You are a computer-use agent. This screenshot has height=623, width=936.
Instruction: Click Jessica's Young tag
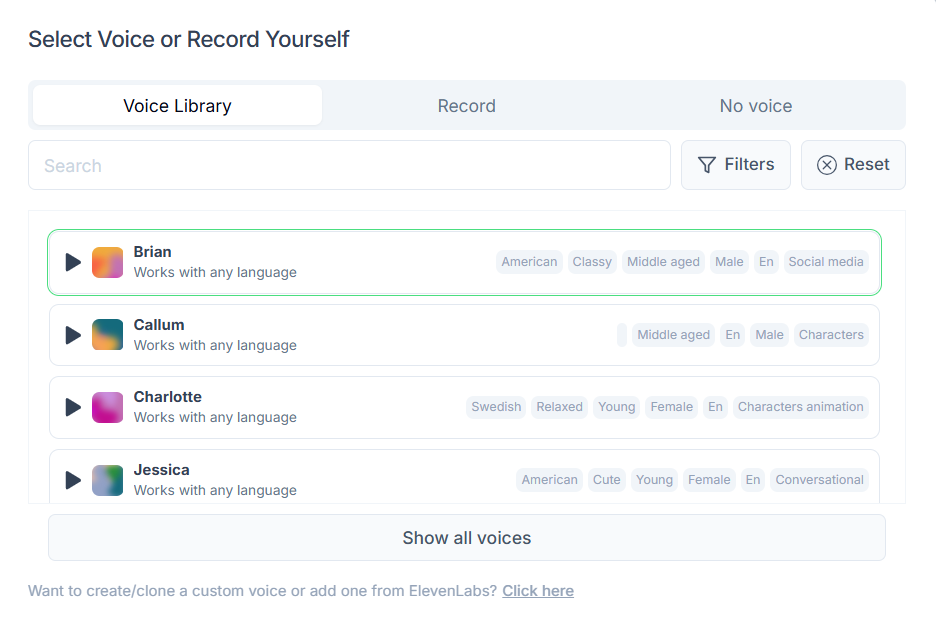[x=654, y=480]
